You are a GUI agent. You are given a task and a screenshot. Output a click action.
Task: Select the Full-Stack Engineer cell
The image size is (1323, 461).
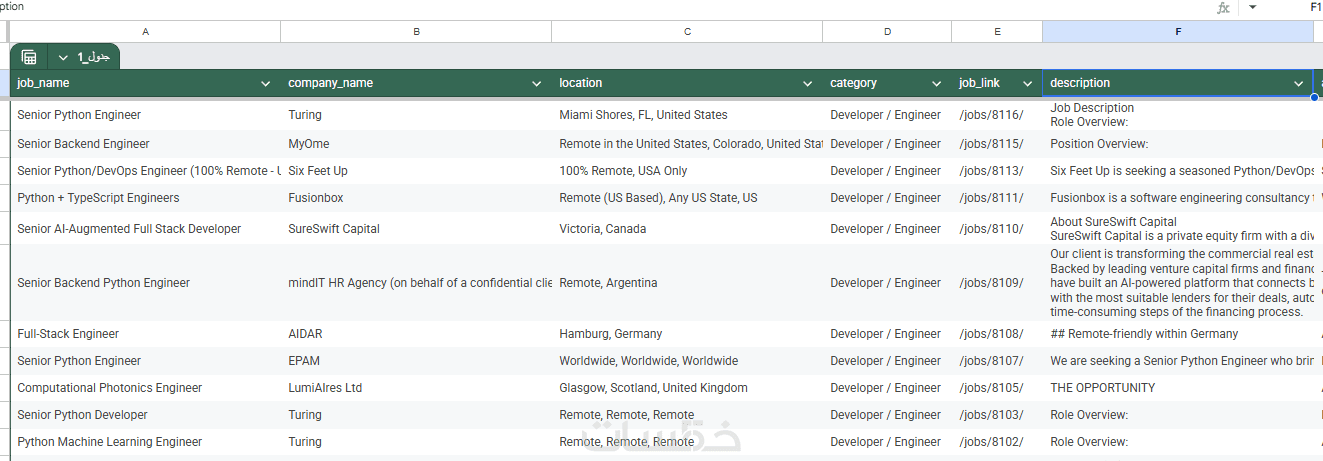[x=145, y=334]
